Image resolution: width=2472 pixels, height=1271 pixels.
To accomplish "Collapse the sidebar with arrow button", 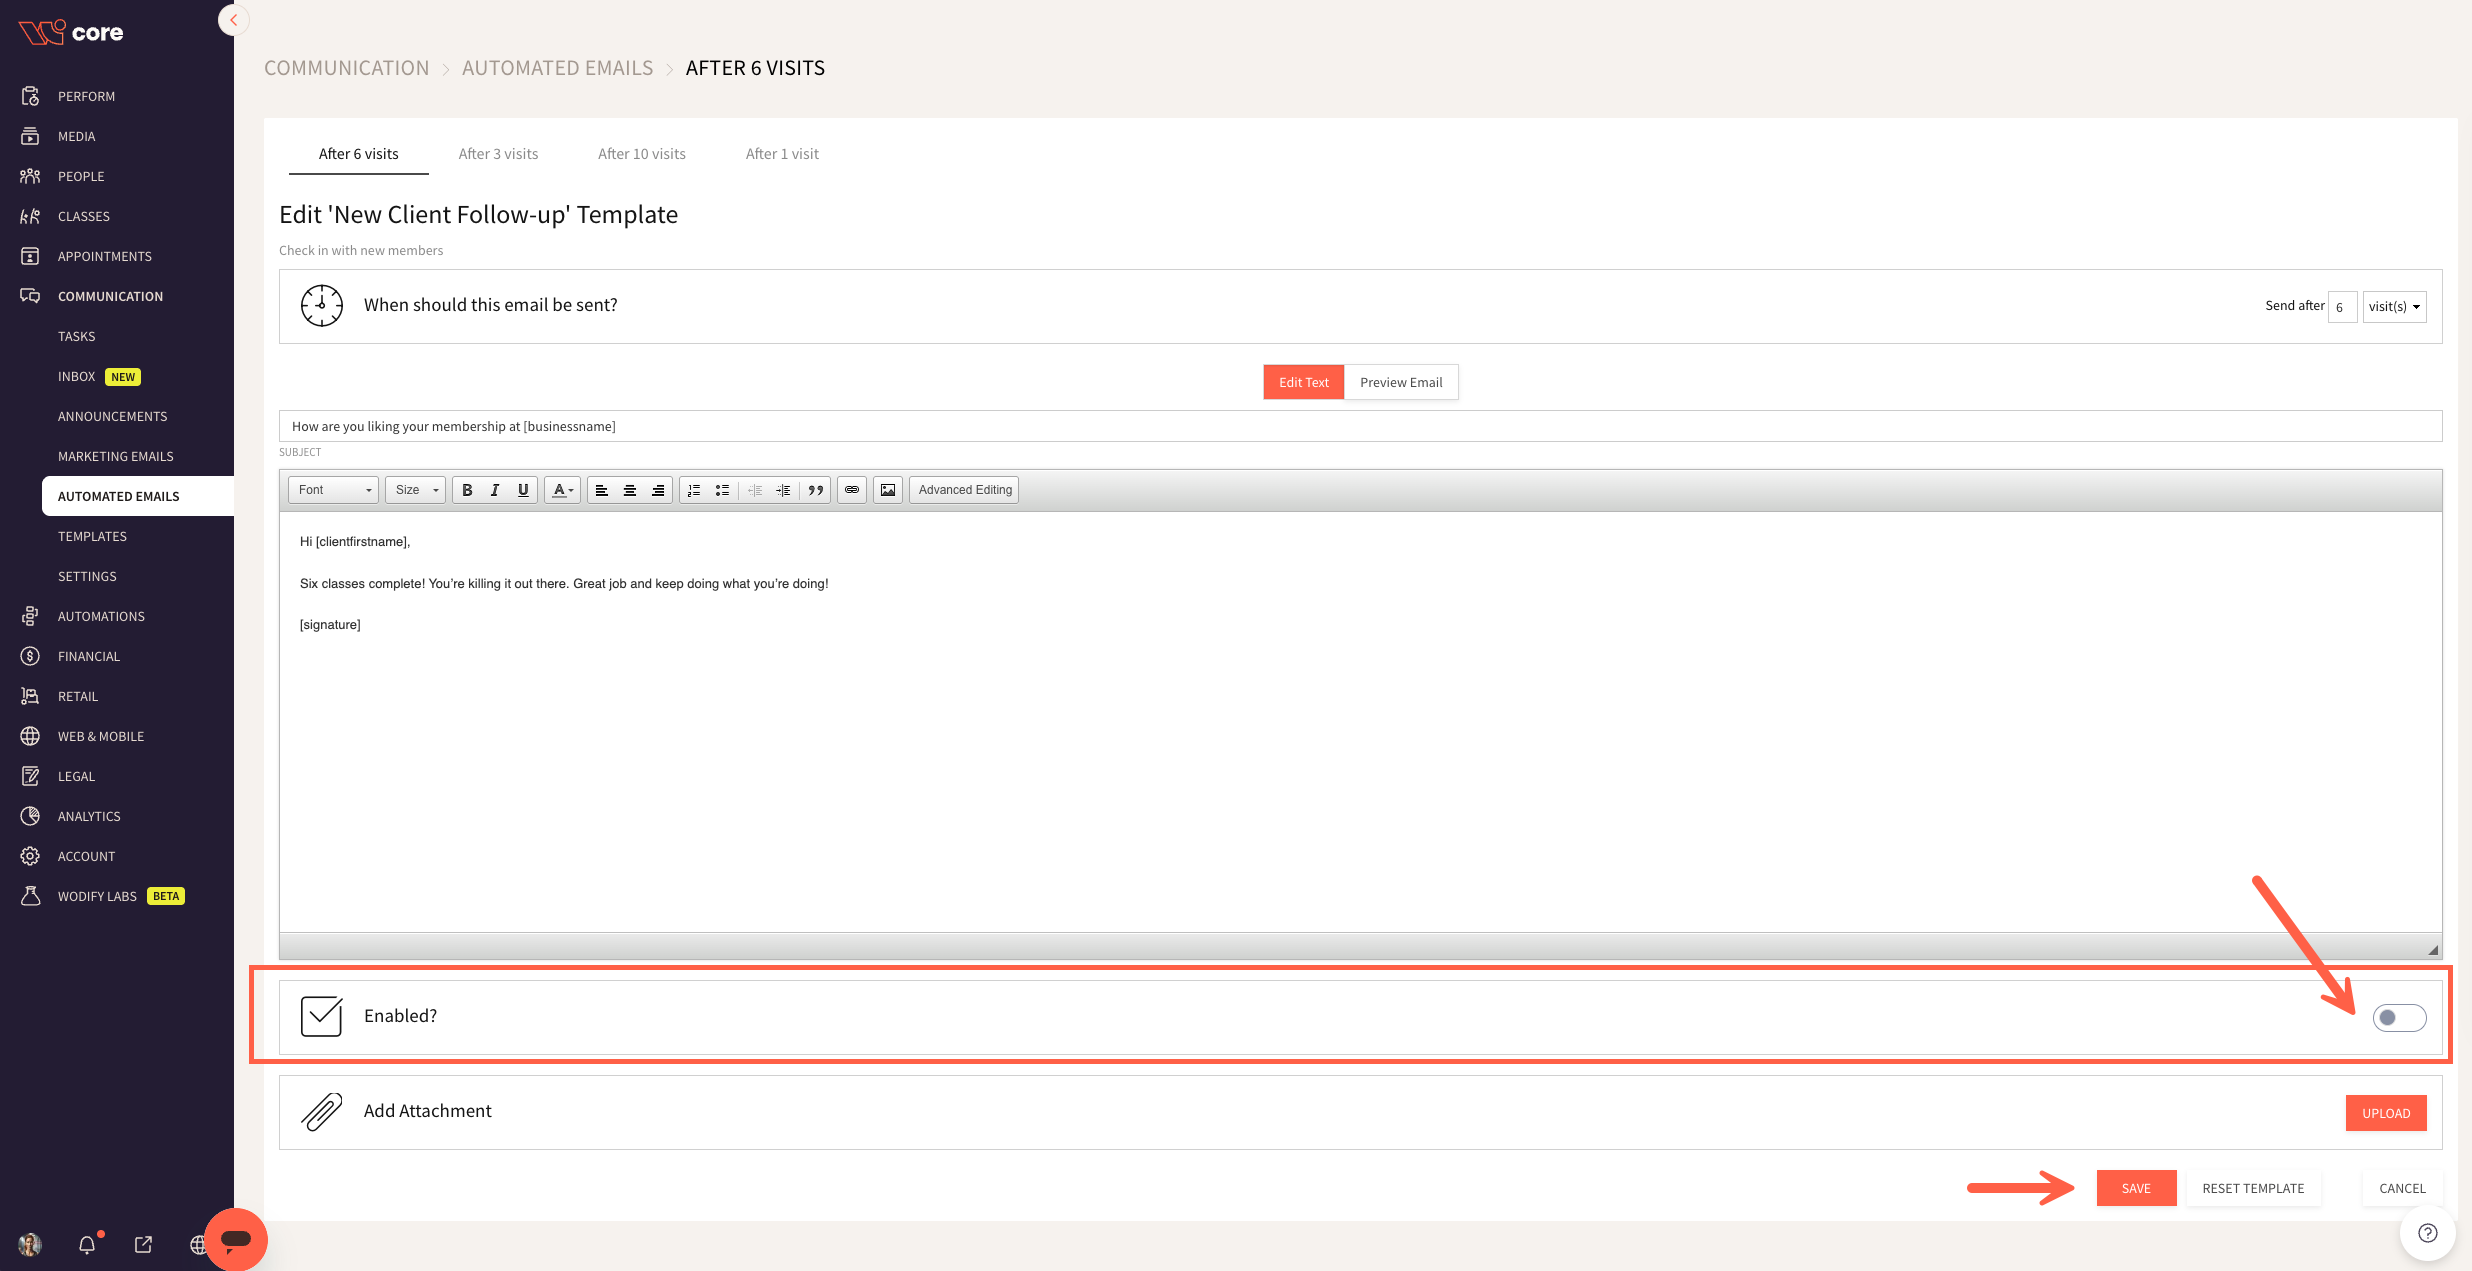I will [233, 20].
